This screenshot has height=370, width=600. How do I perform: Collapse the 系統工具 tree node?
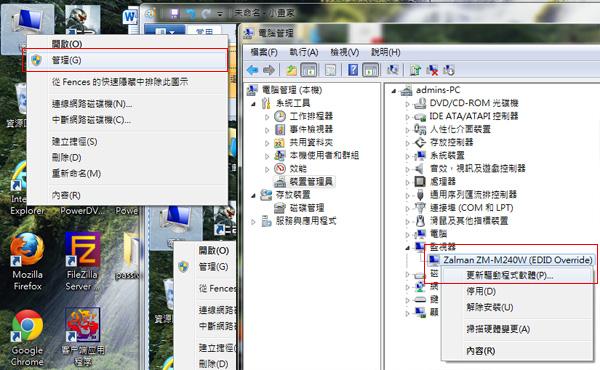point(253,104)
